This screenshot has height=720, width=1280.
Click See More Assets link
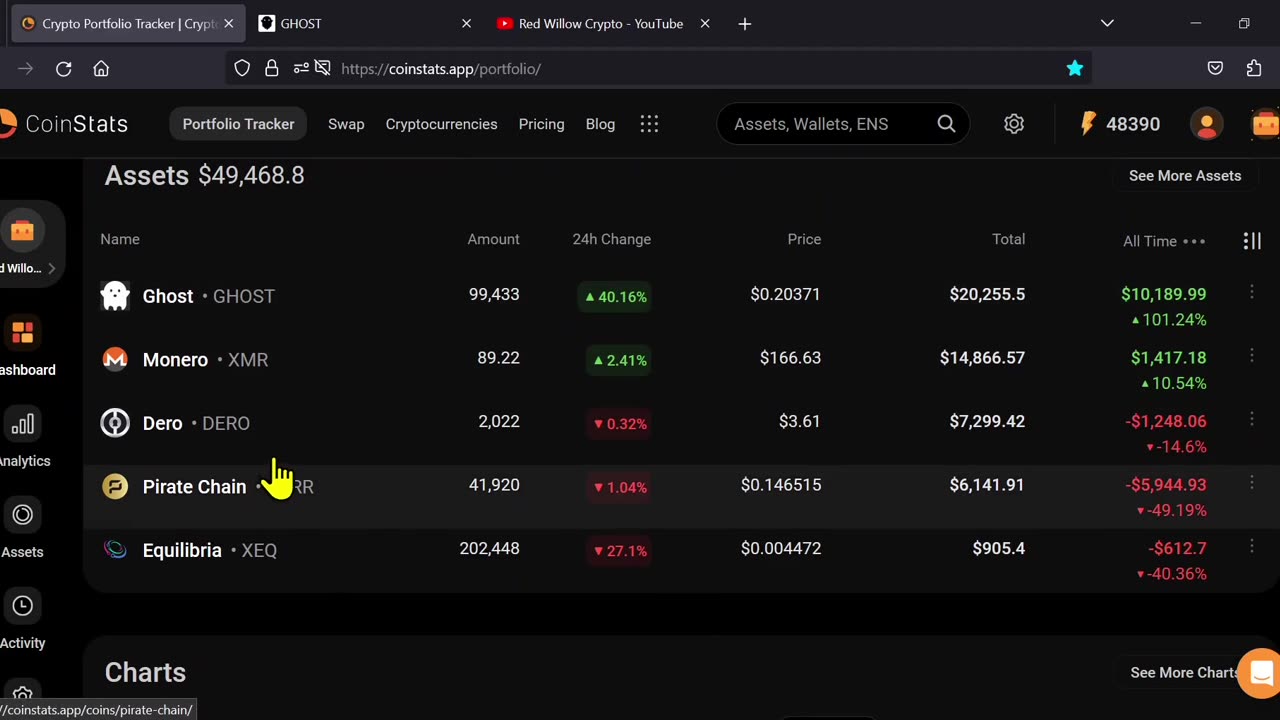pyautogui.click(x=1185, y=176)
